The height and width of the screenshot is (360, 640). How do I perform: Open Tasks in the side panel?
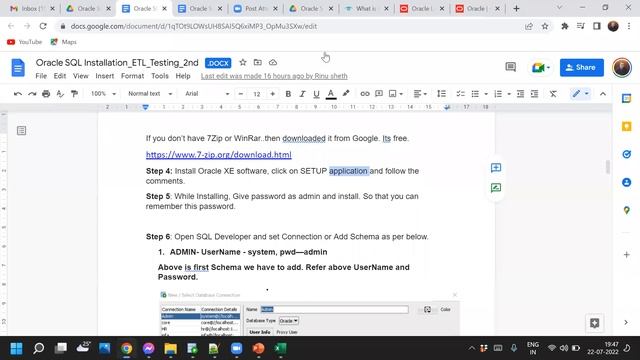627,154
